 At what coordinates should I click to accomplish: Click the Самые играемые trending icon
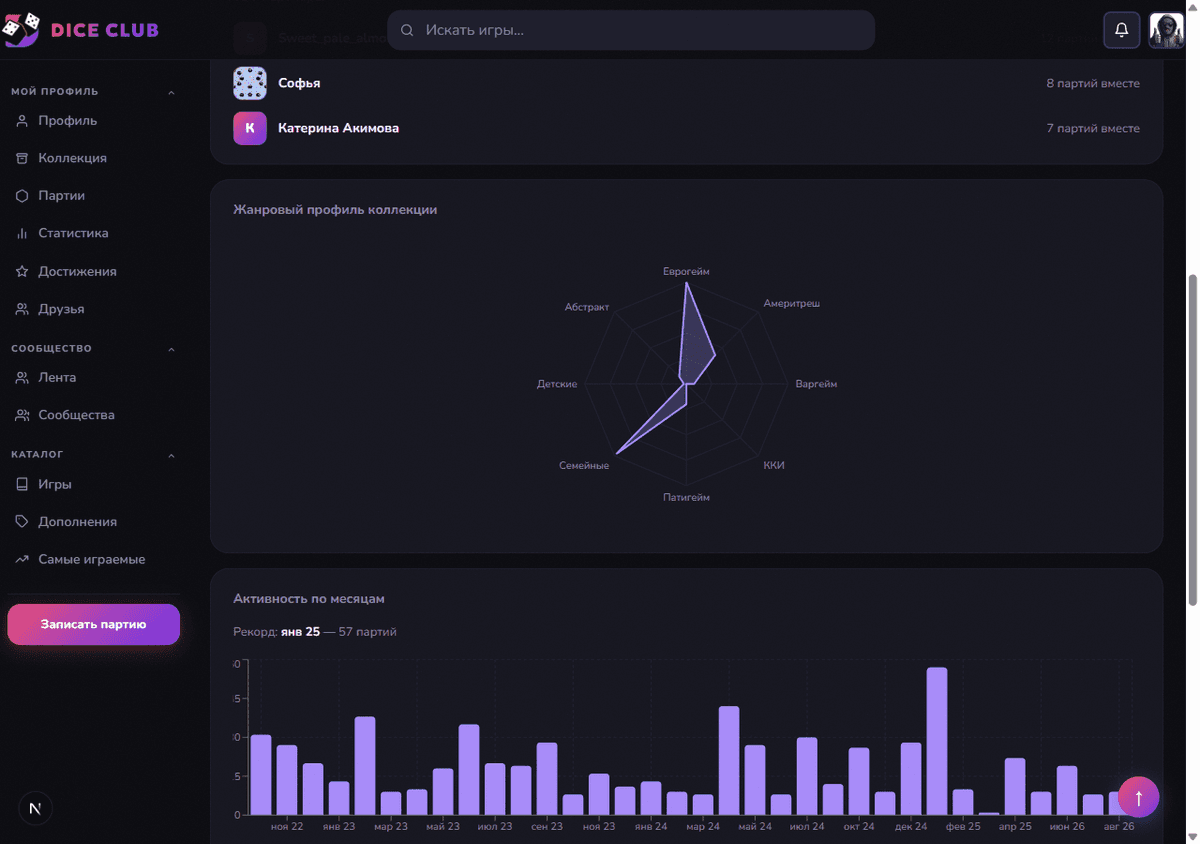22,560
